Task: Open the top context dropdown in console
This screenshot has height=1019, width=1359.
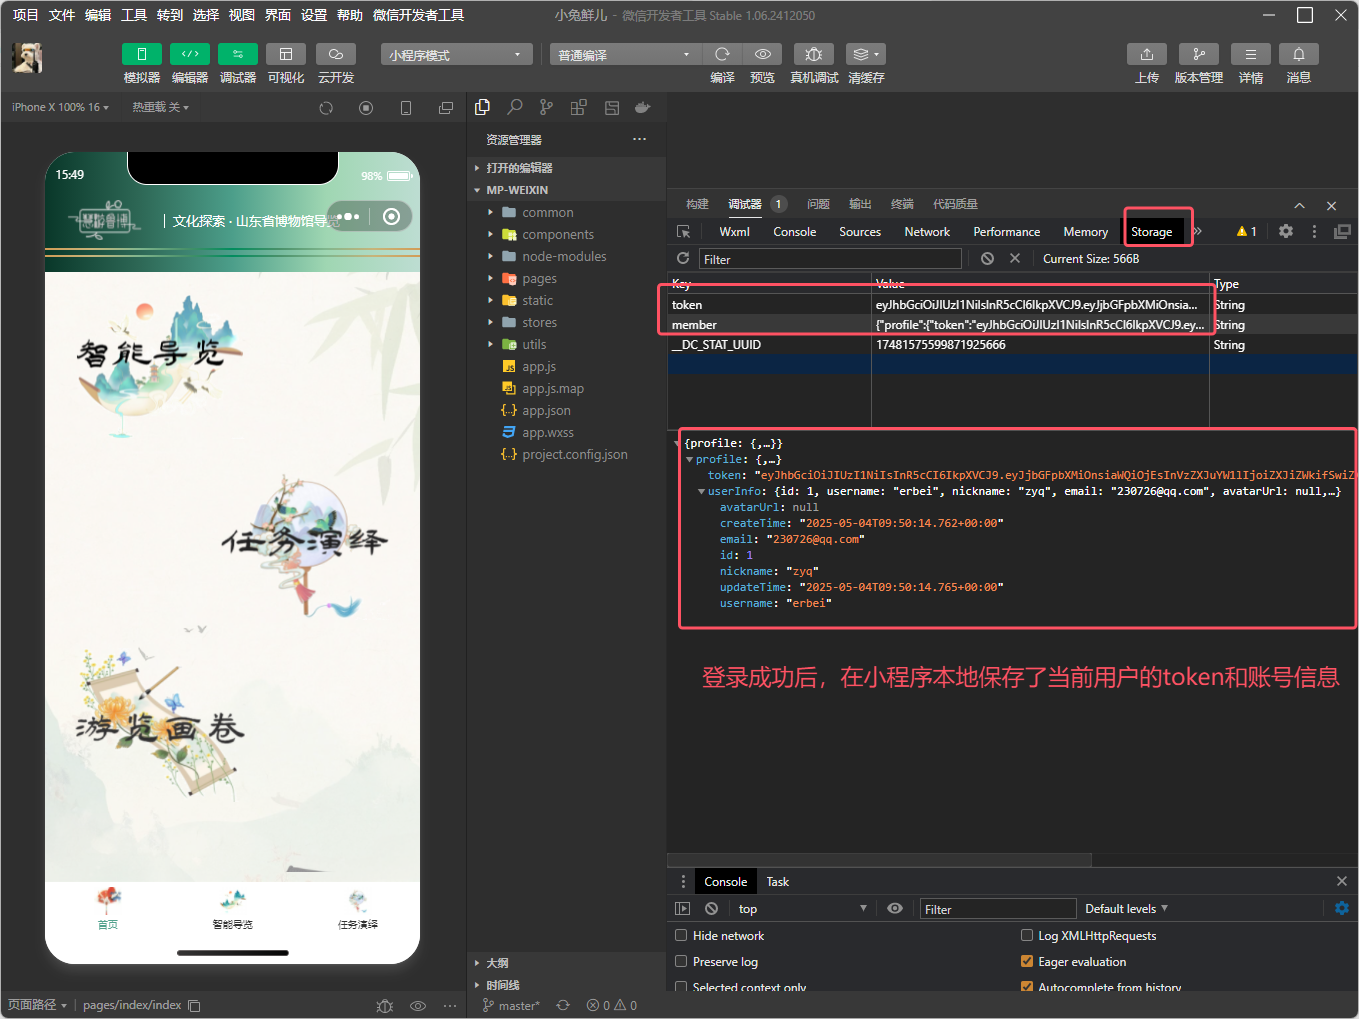Action: coord(802,908)
